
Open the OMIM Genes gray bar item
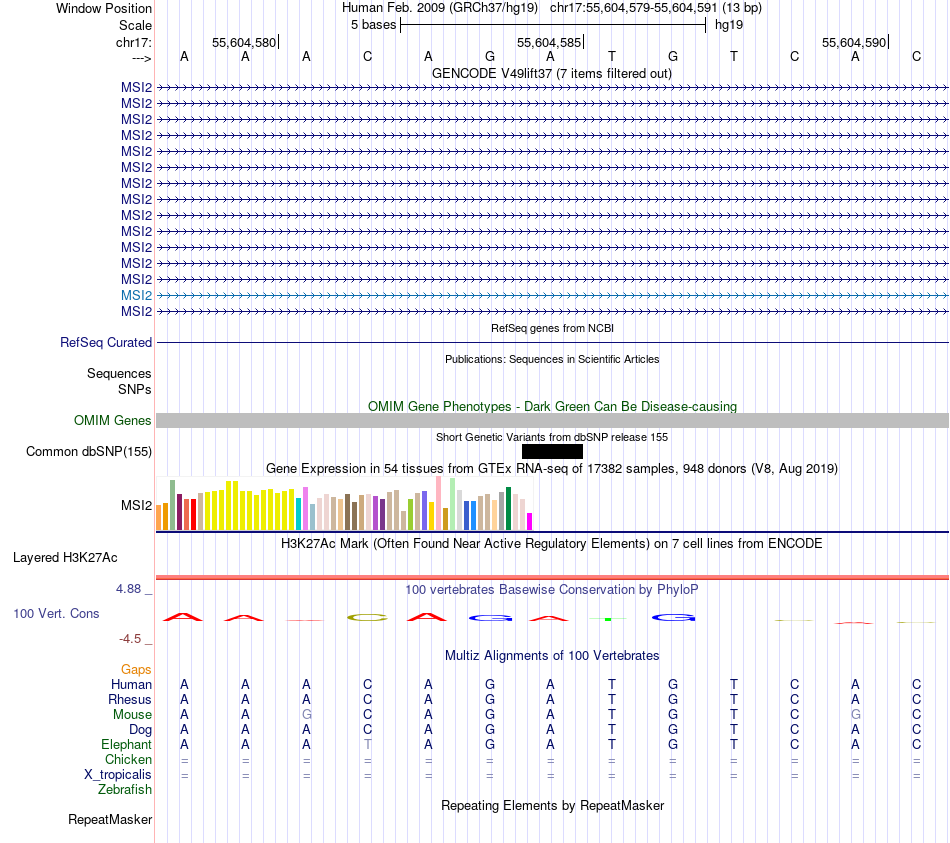coord(552,421)
